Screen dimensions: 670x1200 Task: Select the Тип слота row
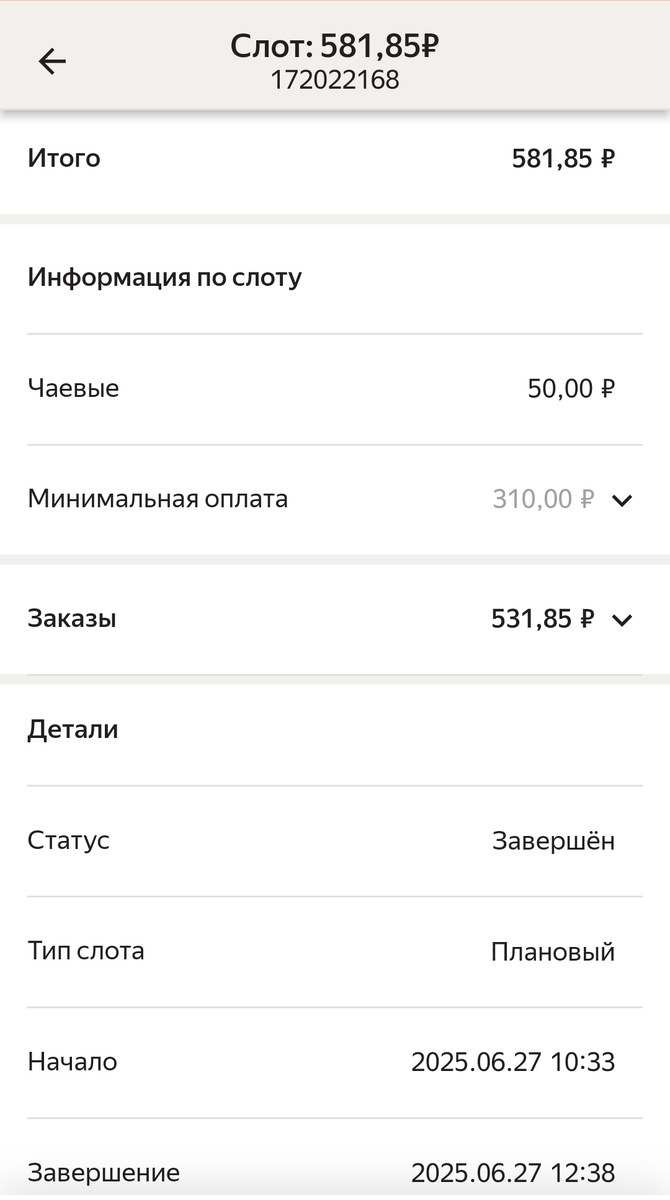334,951
